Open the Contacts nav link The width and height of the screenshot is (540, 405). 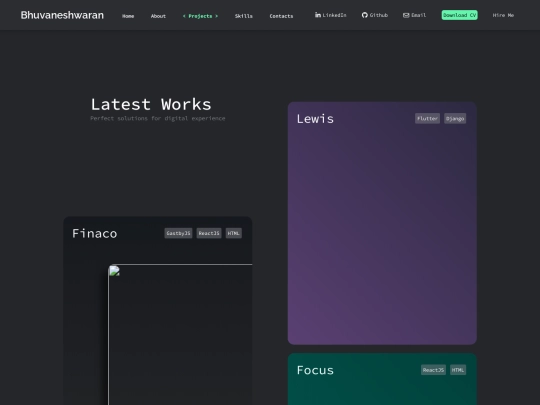pyautogui.click(x=281, y=16)
